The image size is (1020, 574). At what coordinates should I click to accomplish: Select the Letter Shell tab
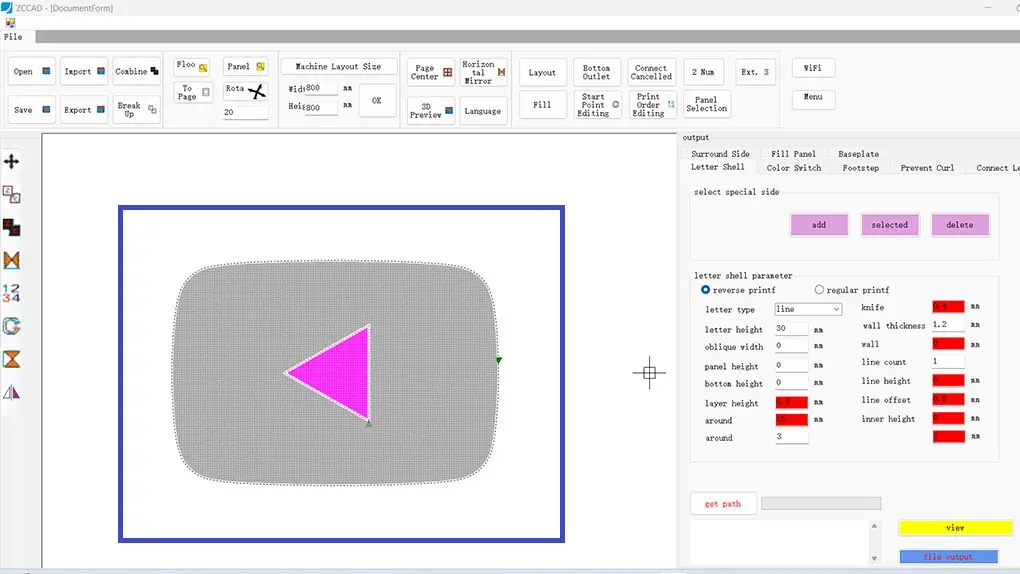coord(718,167)
